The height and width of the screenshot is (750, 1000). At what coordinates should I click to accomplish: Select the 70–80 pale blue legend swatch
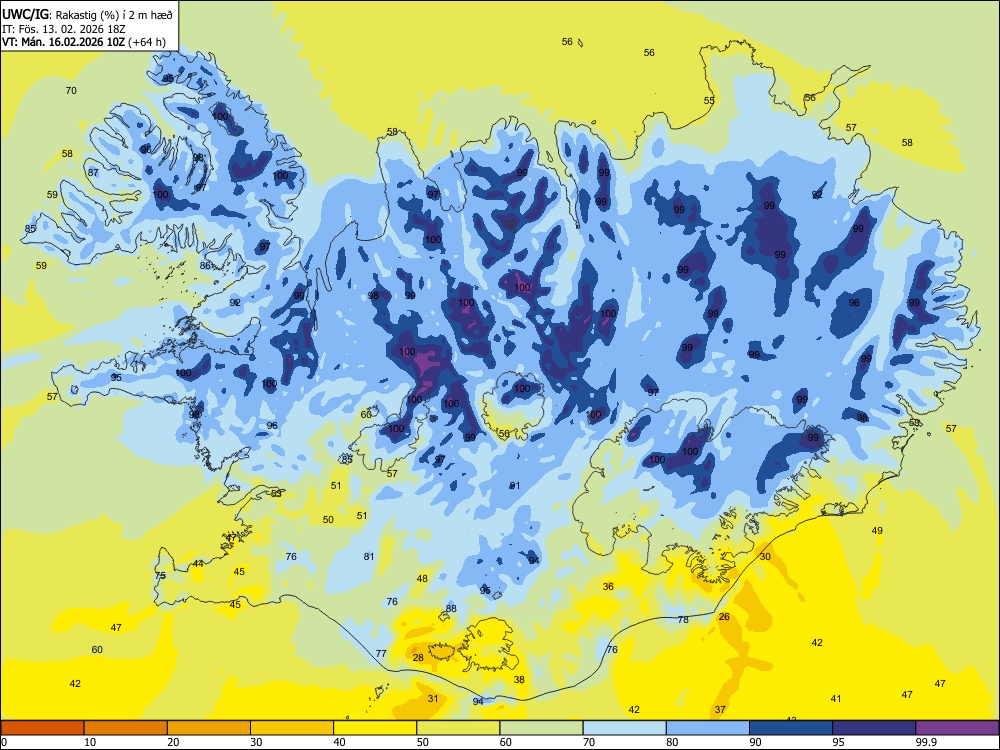624,728
